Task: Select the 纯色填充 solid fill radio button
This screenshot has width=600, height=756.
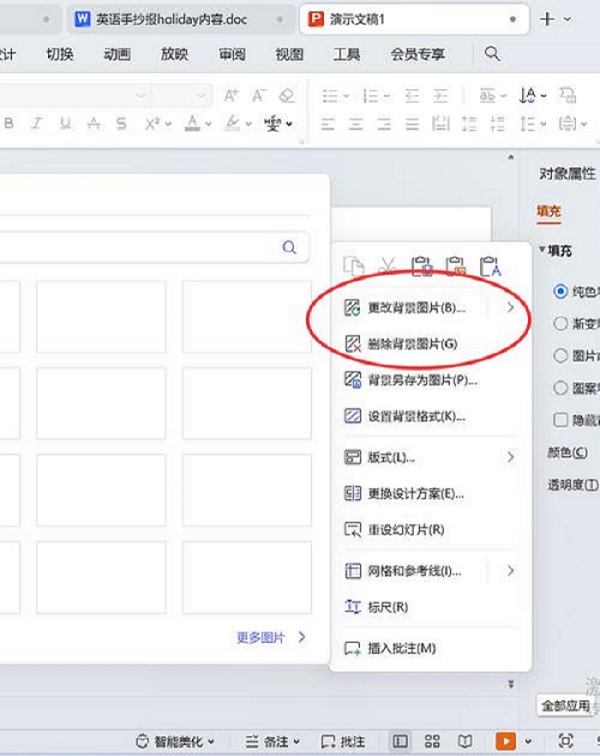Action: pyautogui.click(x=561, y=291)
